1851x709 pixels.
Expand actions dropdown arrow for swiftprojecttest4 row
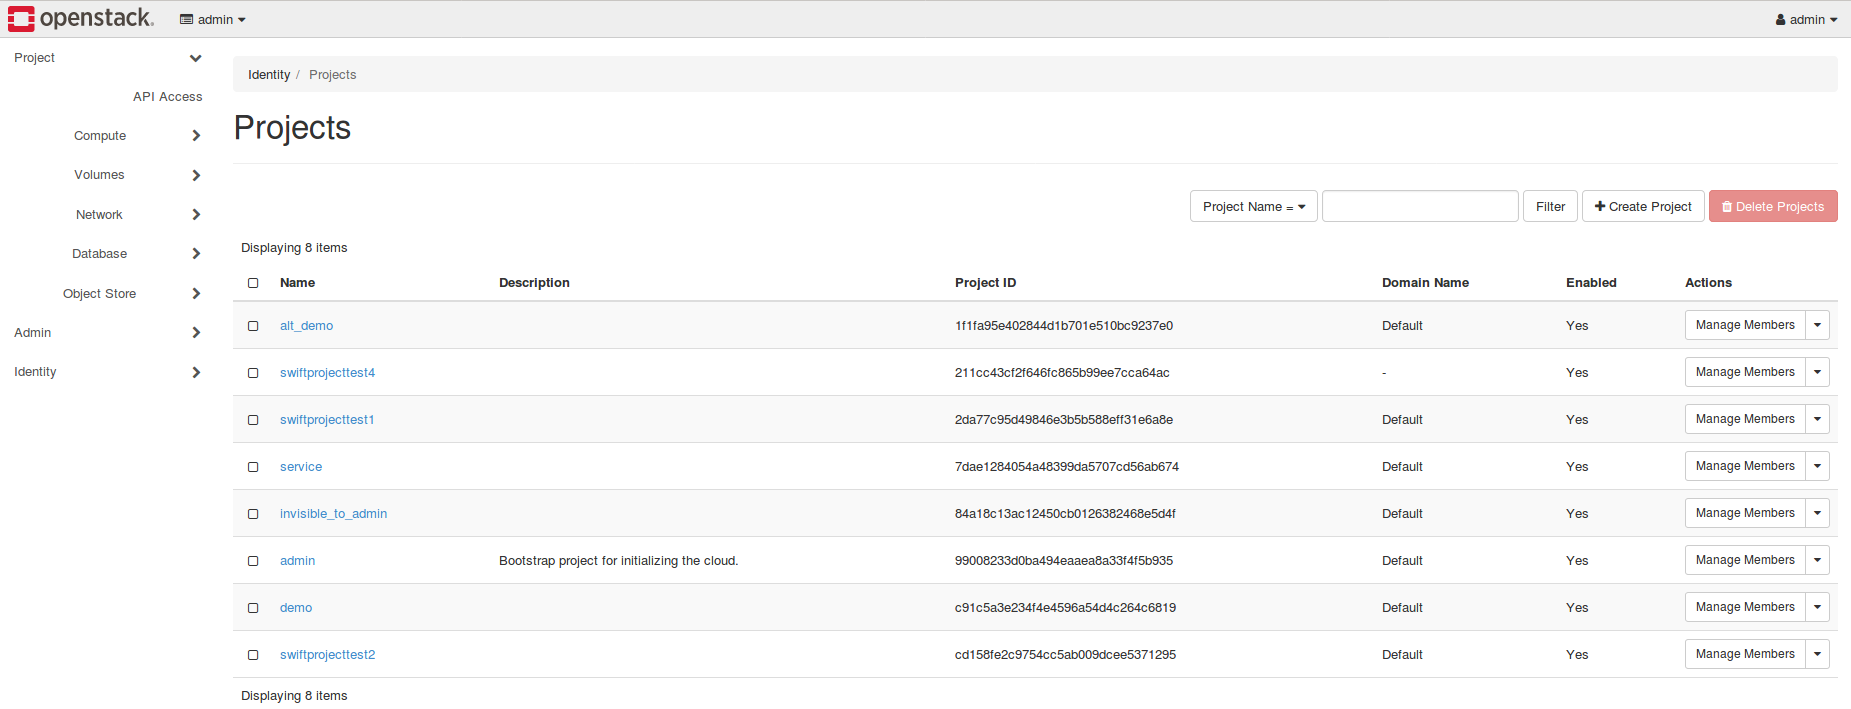pyautogui.click(x=1817, y=372)
